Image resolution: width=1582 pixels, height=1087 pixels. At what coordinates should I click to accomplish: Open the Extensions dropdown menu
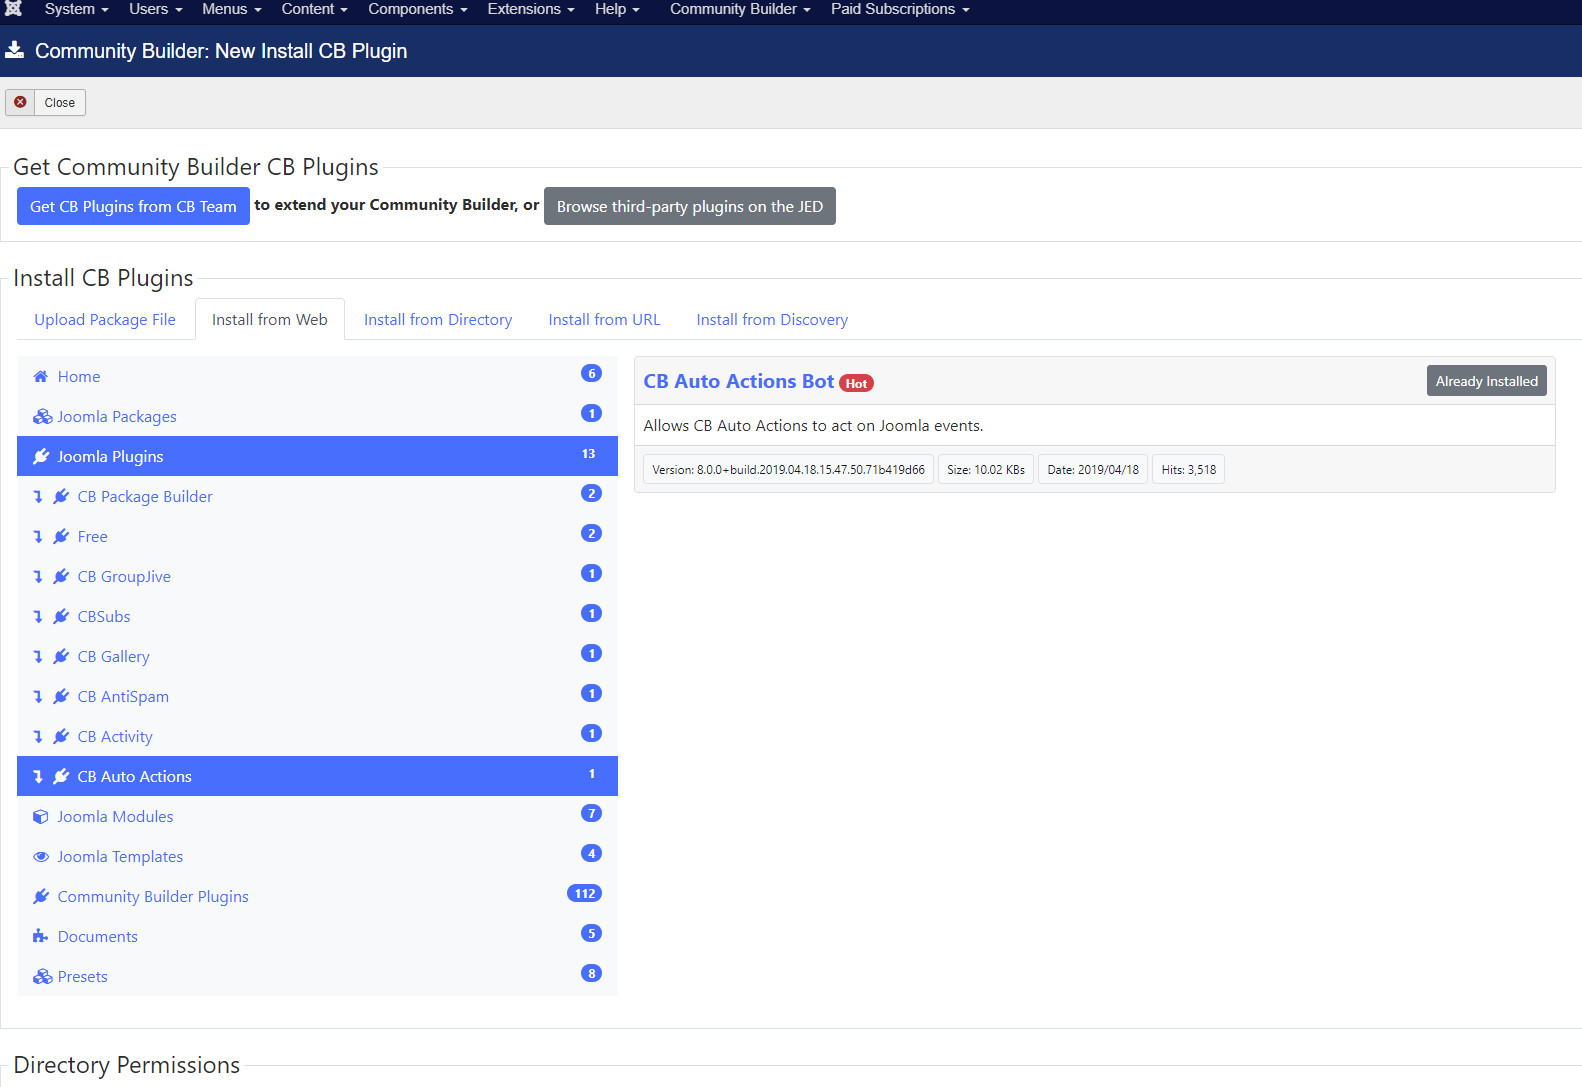pyautogui.click(x=531, y=9)
